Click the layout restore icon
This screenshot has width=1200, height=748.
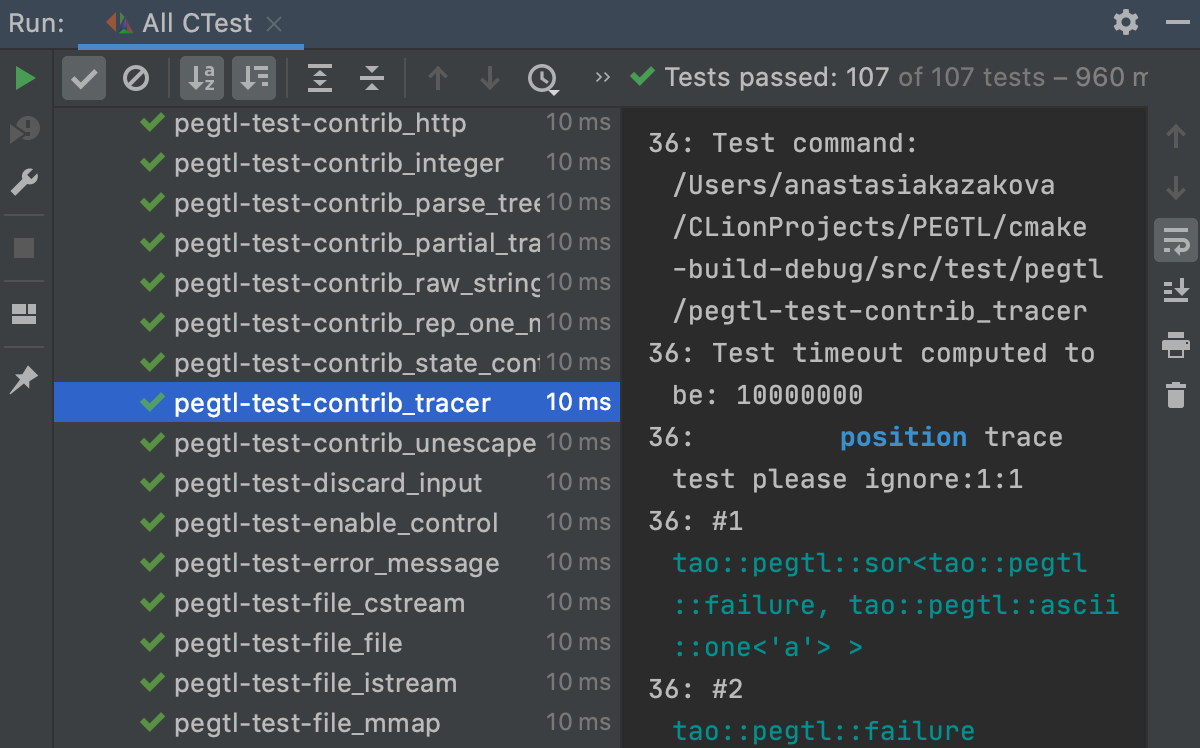(24, 315)
